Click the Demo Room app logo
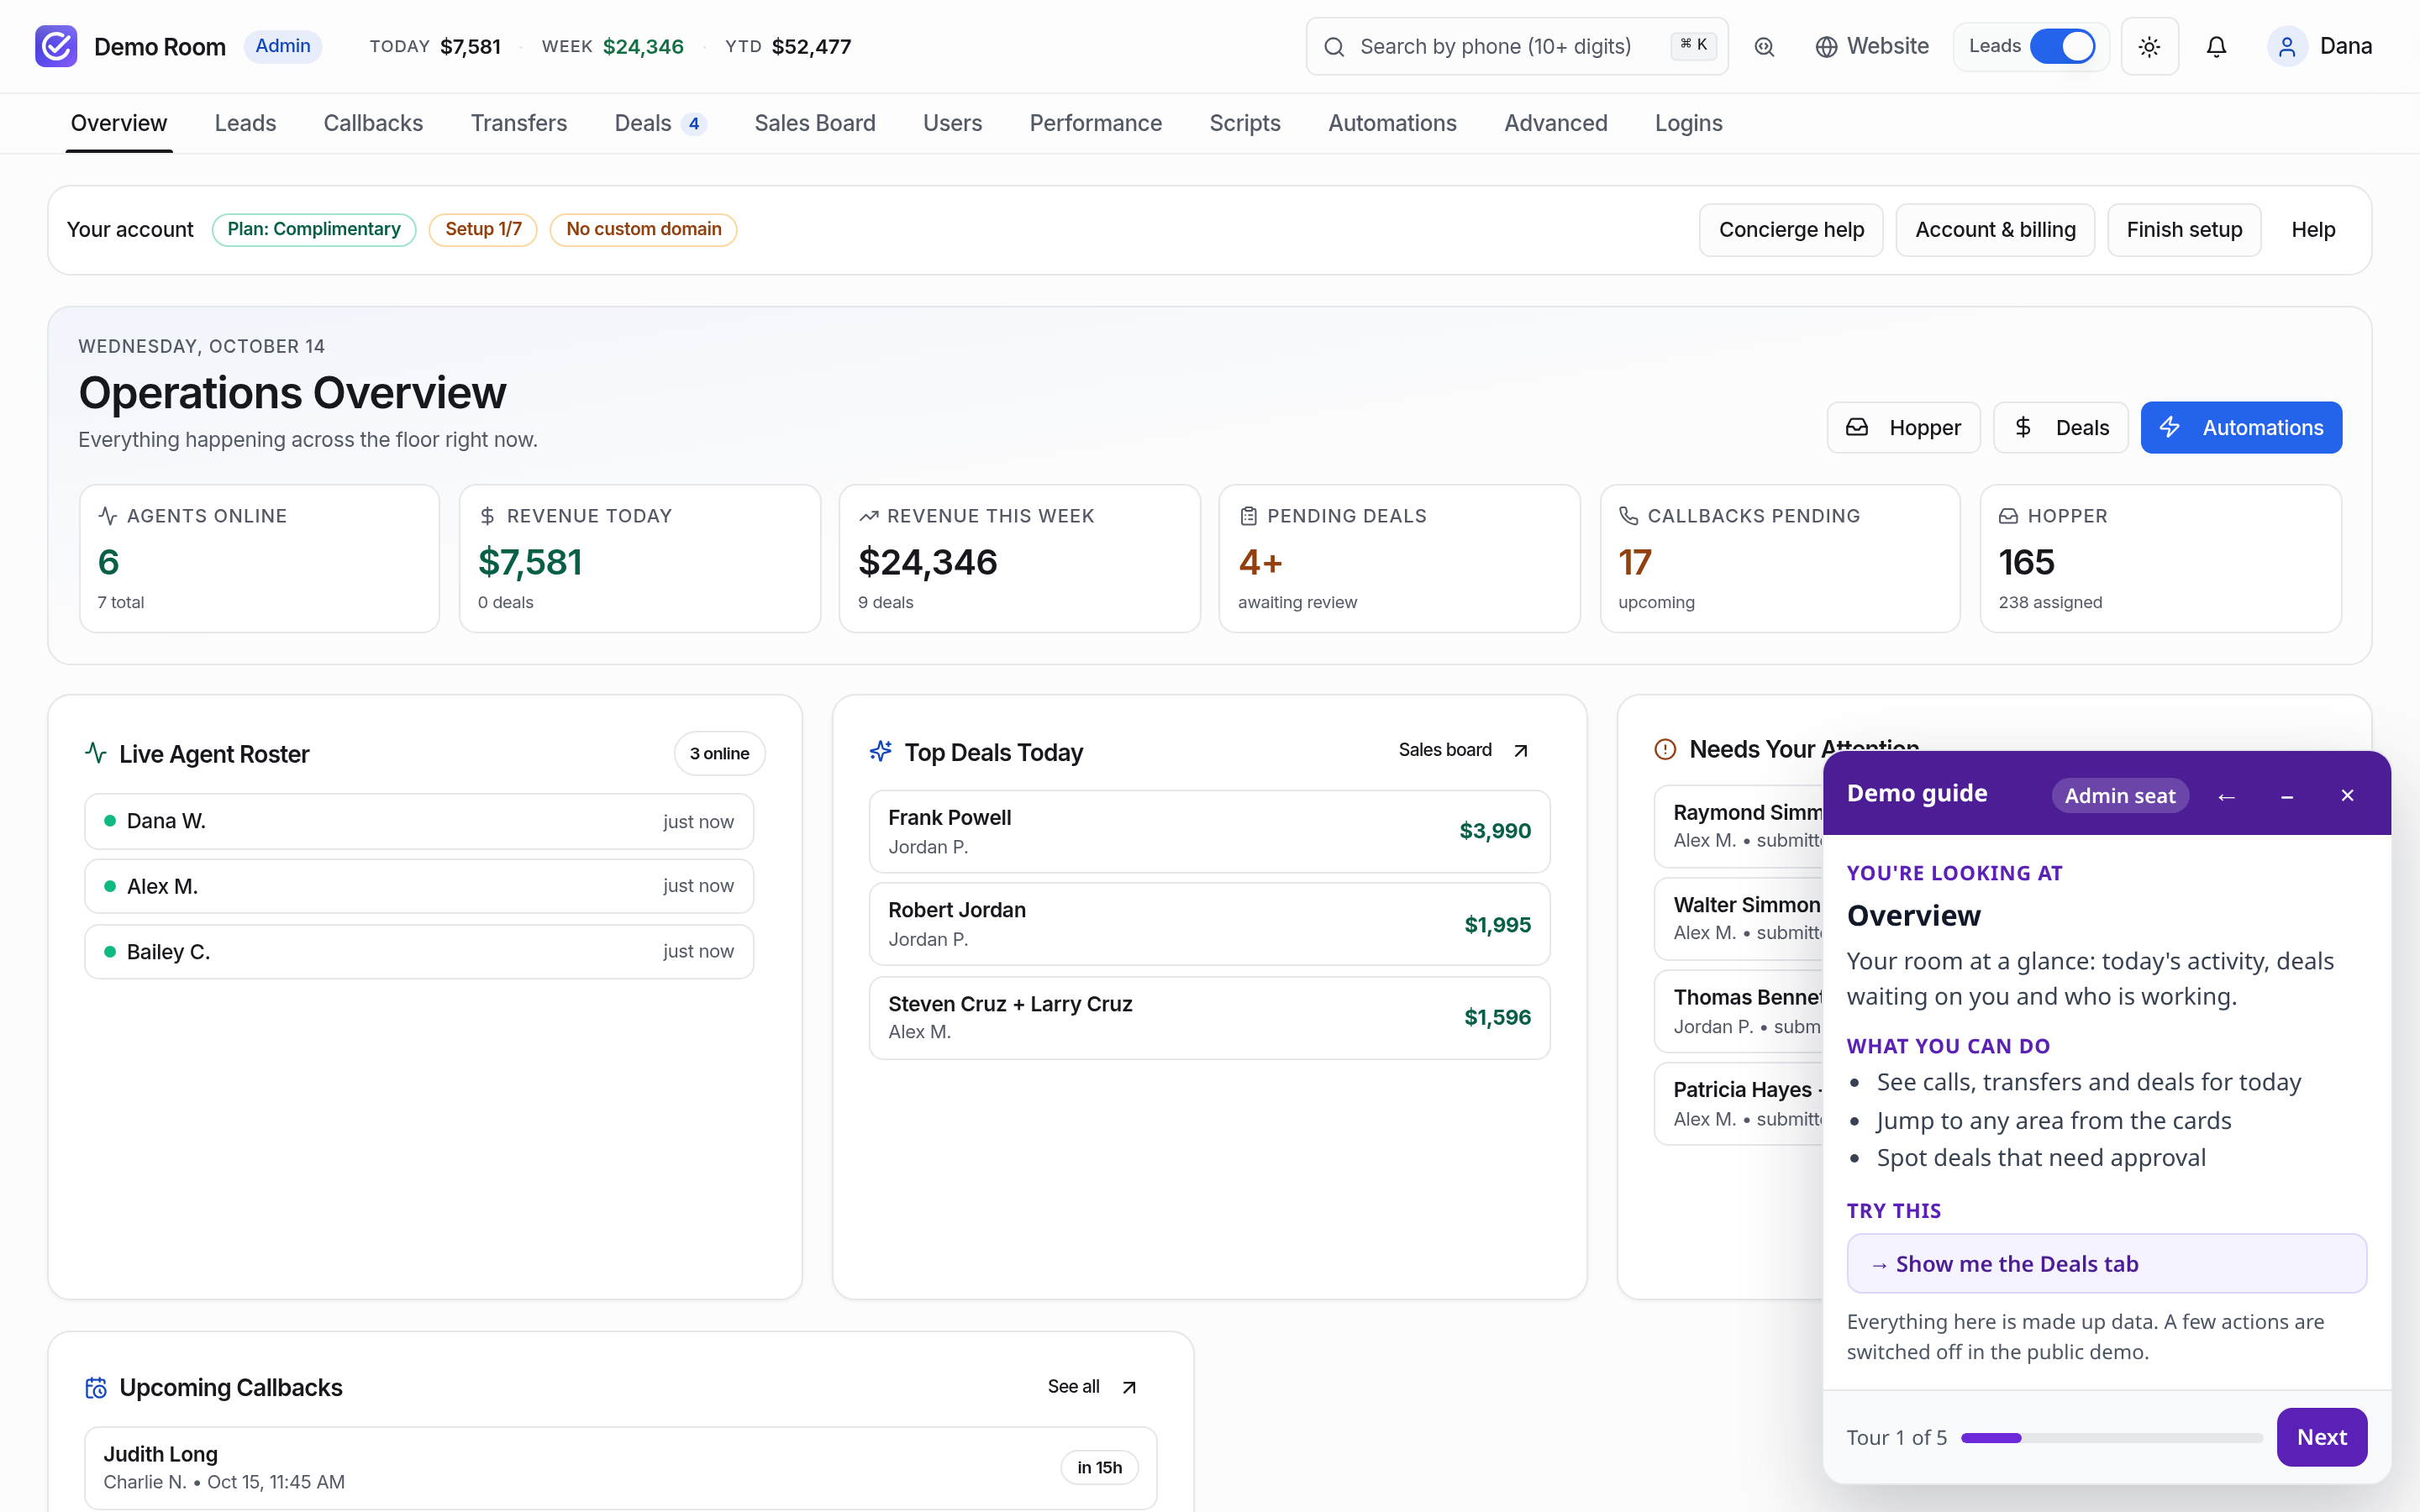The height and width of the screenshot is (1512, 2420). (x=56, y=46)
